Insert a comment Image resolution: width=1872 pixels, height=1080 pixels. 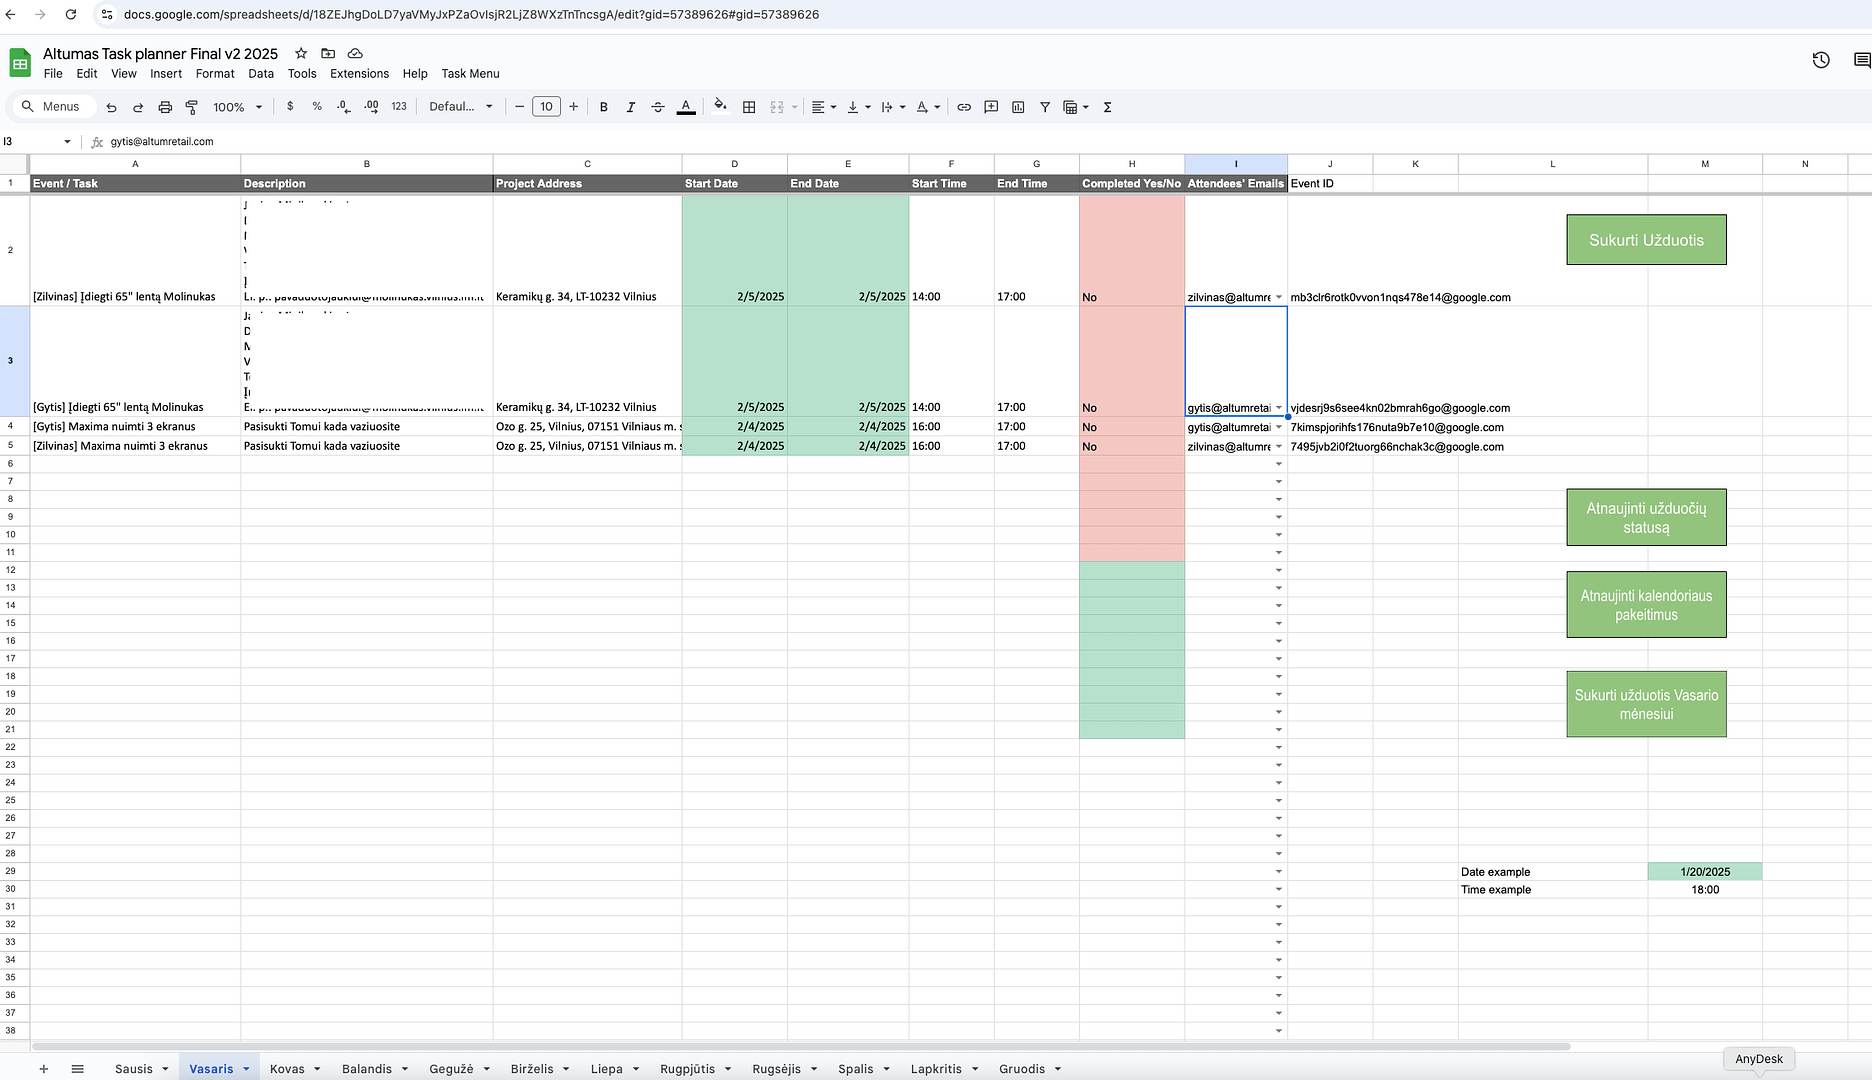(991, 107)
